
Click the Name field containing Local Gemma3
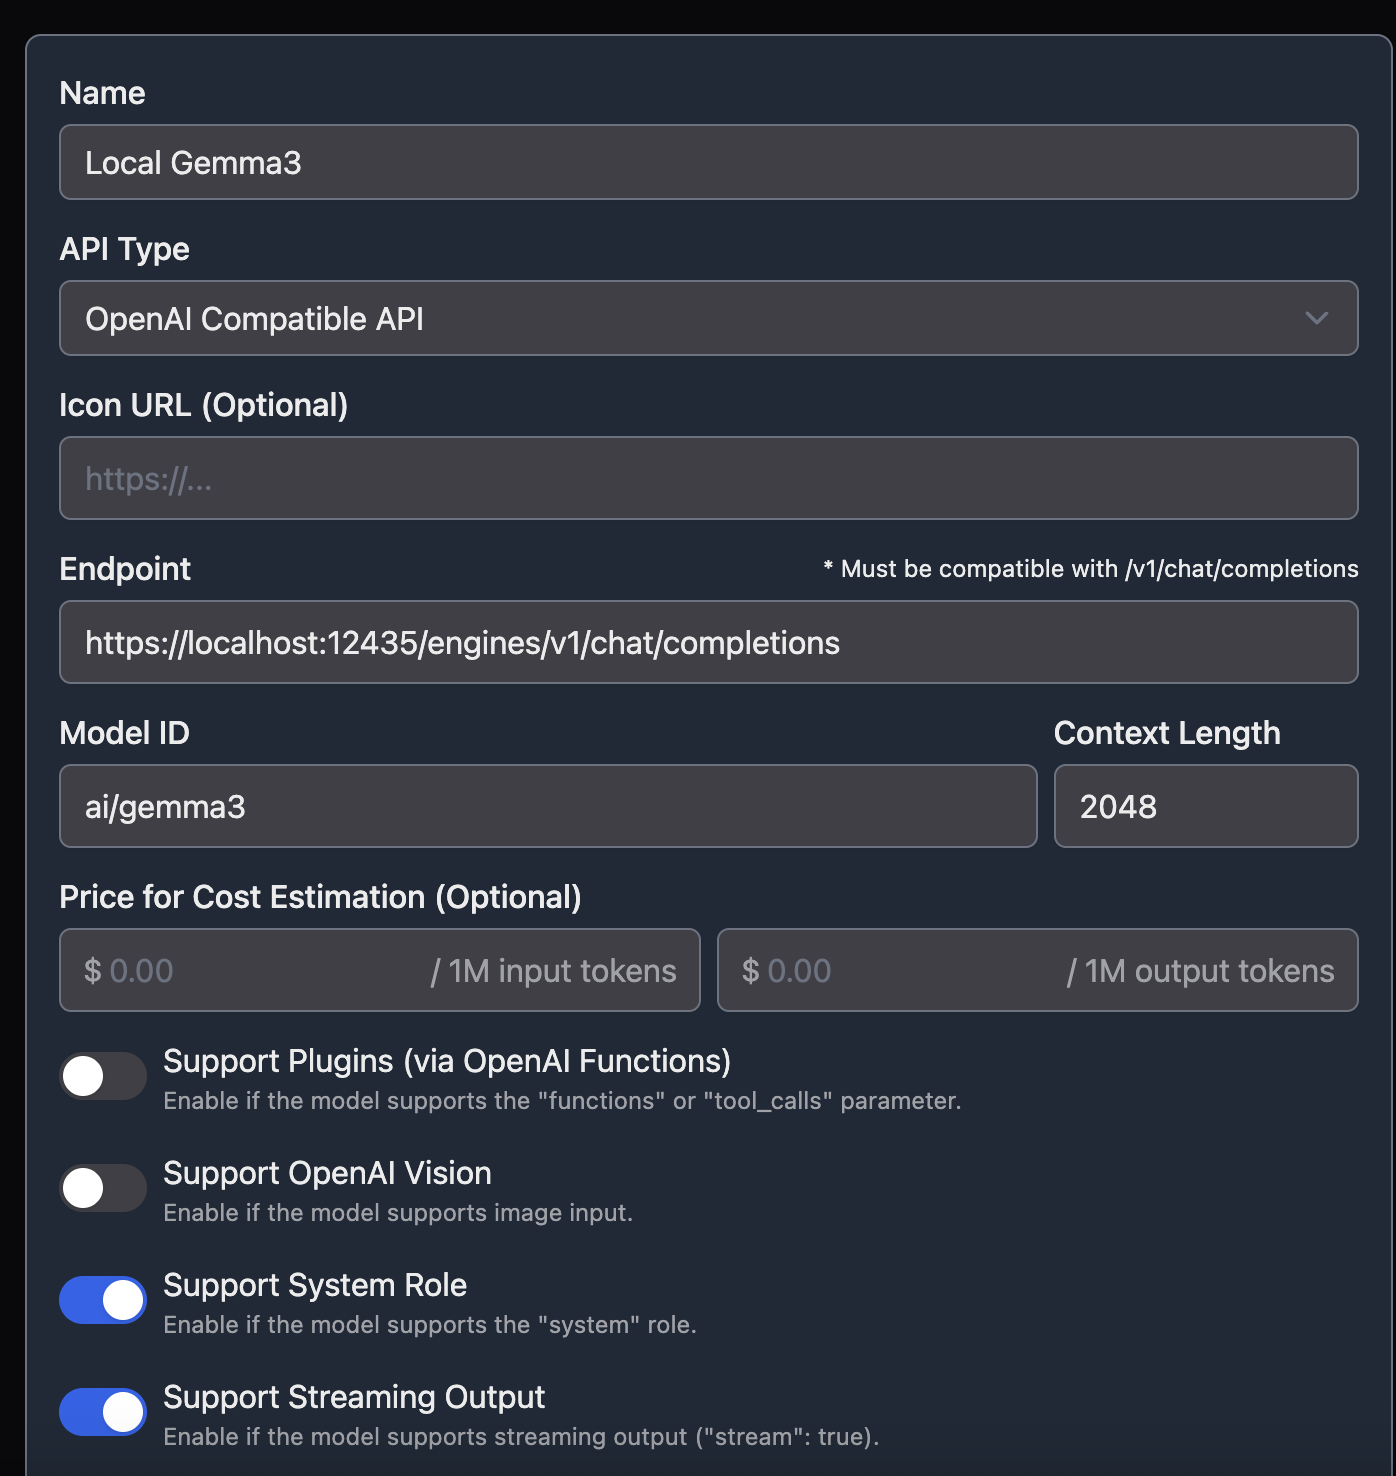coord(708,162)
